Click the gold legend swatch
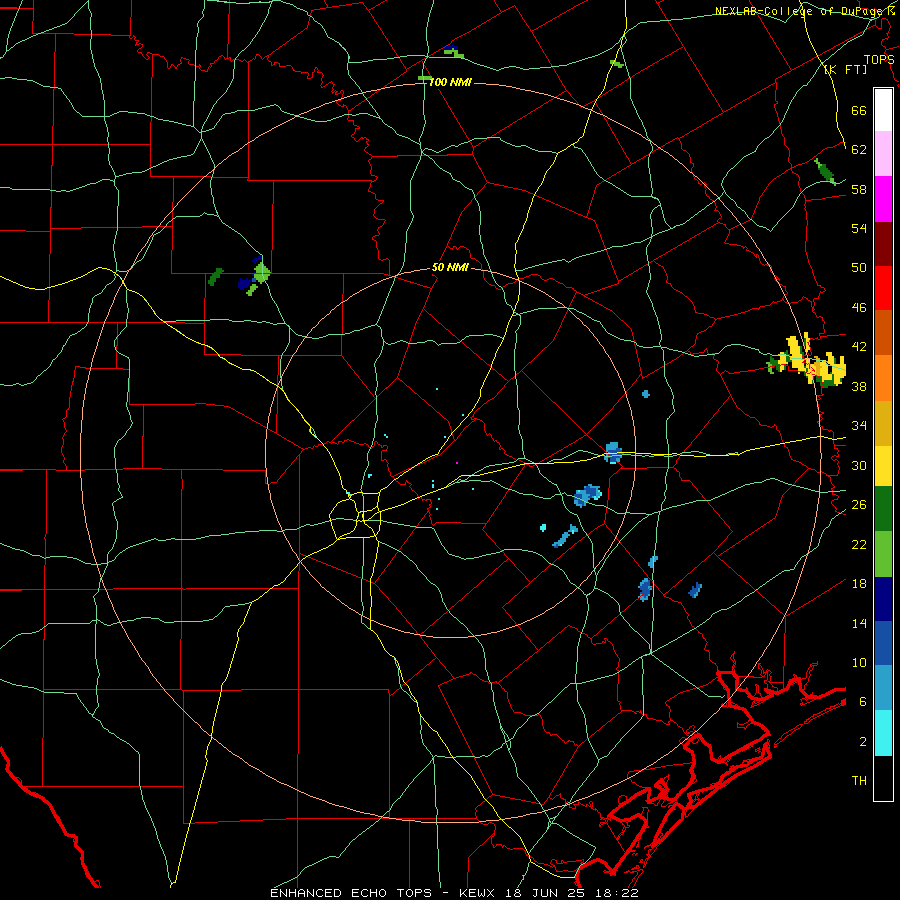900x900 pixels. pos(883,423)
